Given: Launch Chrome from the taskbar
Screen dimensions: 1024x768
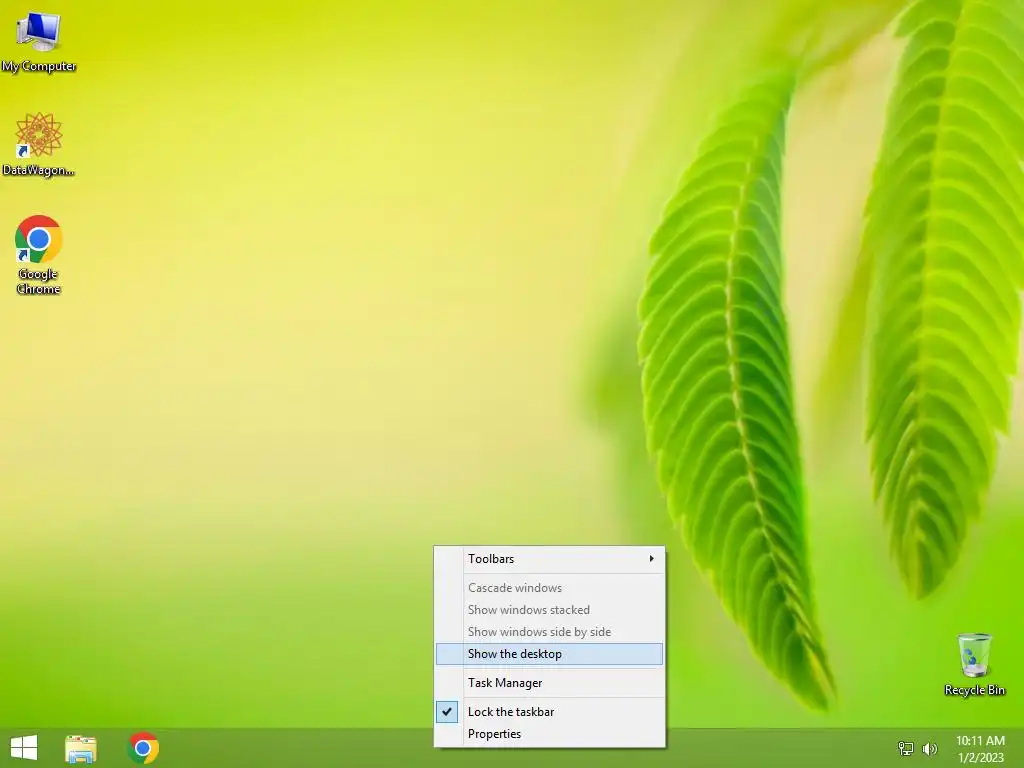Looking at the screenshot, I should (x=144, y=748).
